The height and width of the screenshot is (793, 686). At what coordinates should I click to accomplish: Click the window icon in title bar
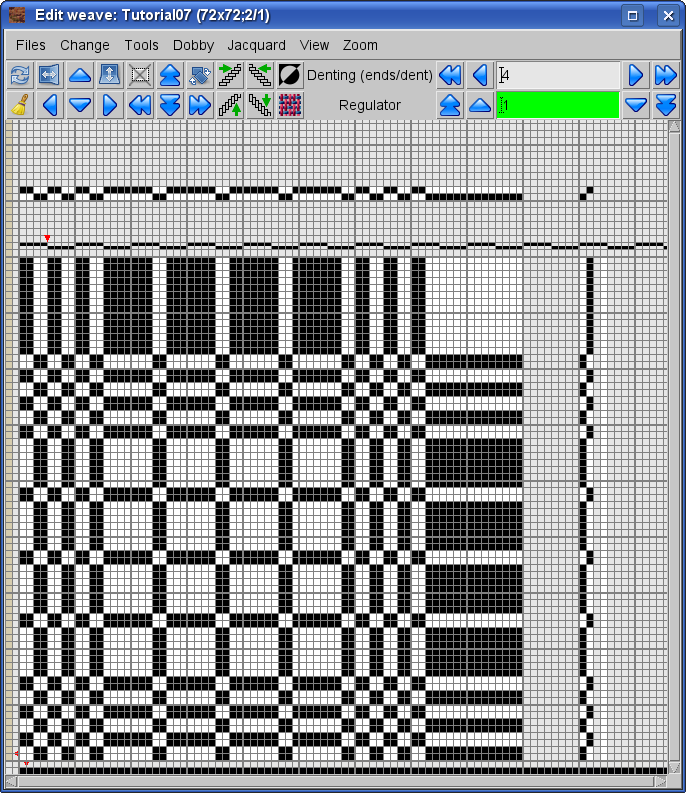pyautogui.click(x=17, y=15)
